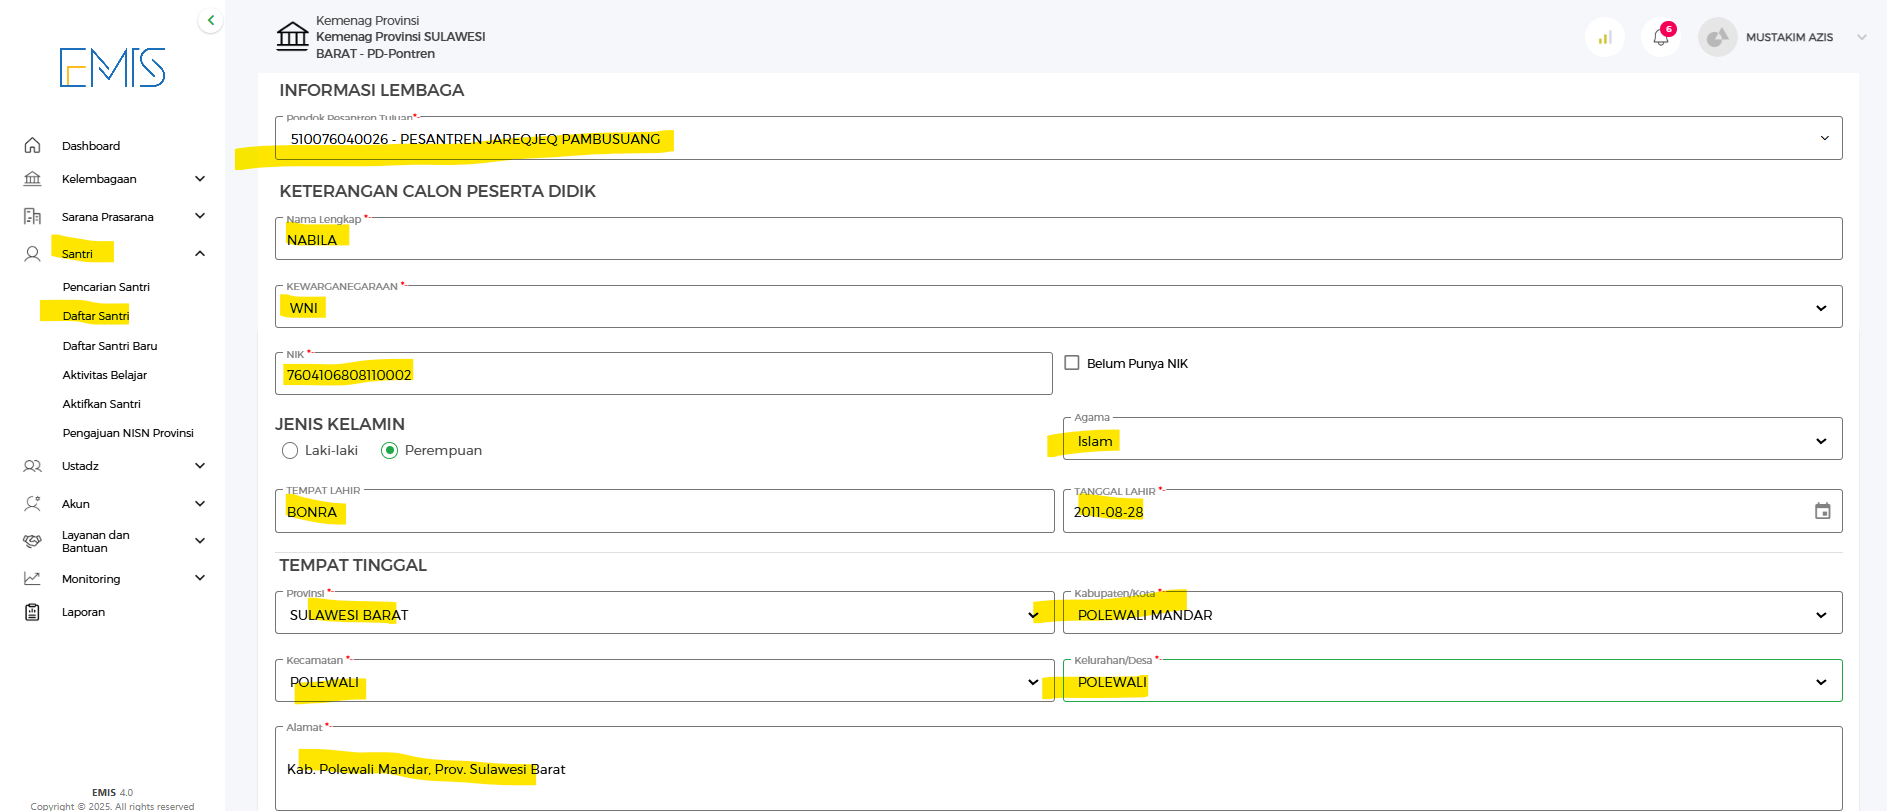Screen dimensions: 1887x811
Task: Open the Pondok Pesantren Tujuan dropdown
Action: (1057, 139)
